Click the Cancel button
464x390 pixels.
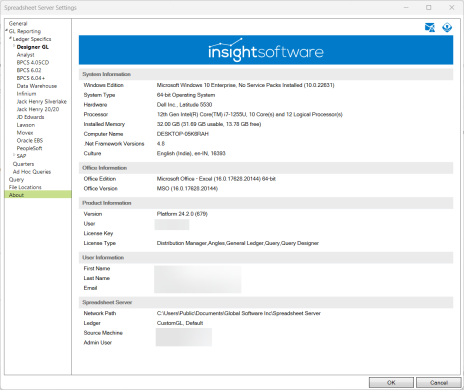click(439, 382)
